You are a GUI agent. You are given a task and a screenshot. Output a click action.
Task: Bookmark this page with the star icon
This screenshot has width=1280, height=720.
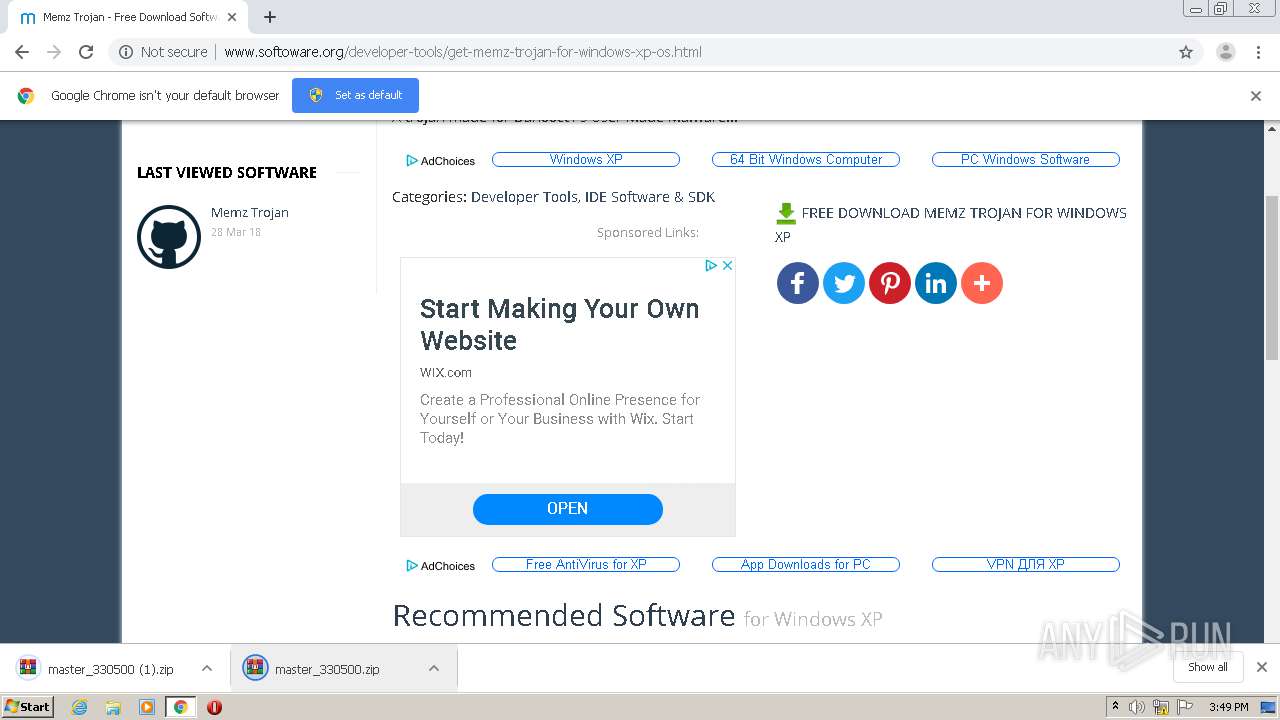pos(1186,52)
